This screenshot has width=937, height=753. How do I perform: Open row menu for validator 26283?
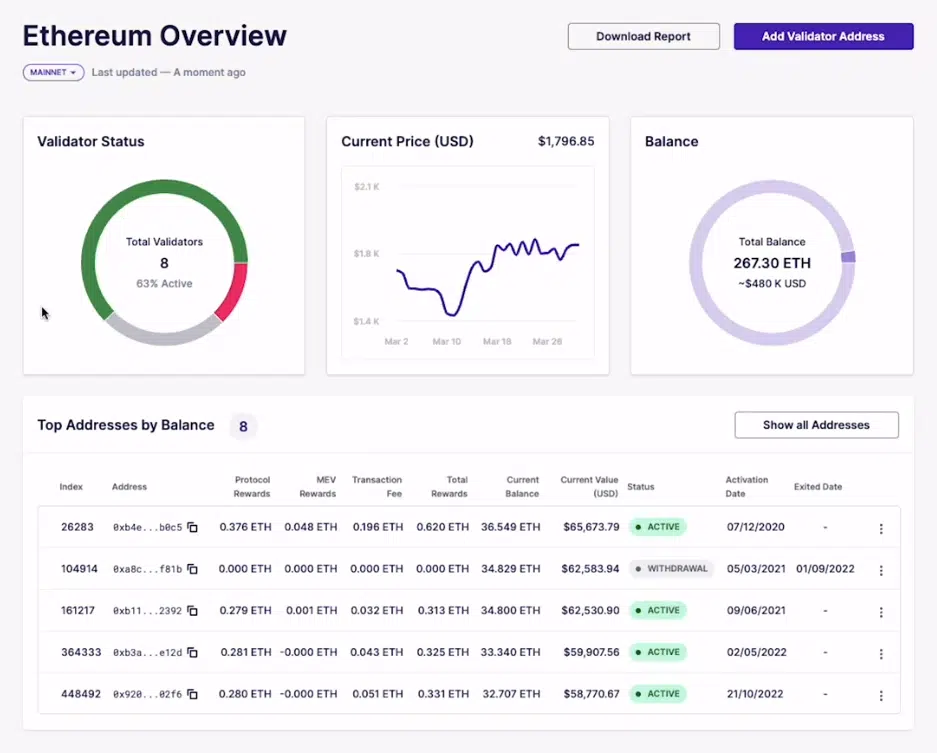(881, 528)
